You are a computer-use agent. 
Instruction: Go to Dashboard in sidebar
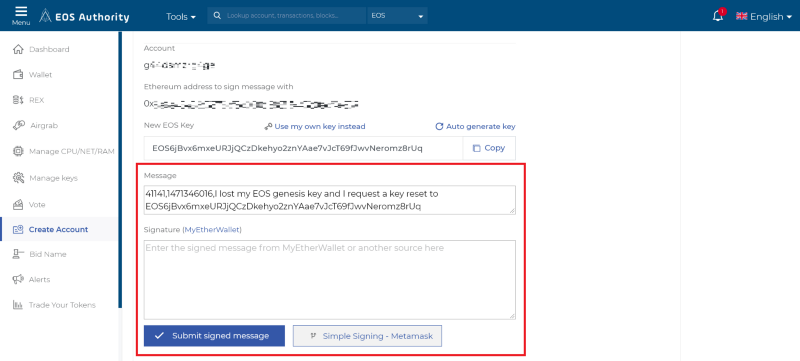[x=49, y=49]
